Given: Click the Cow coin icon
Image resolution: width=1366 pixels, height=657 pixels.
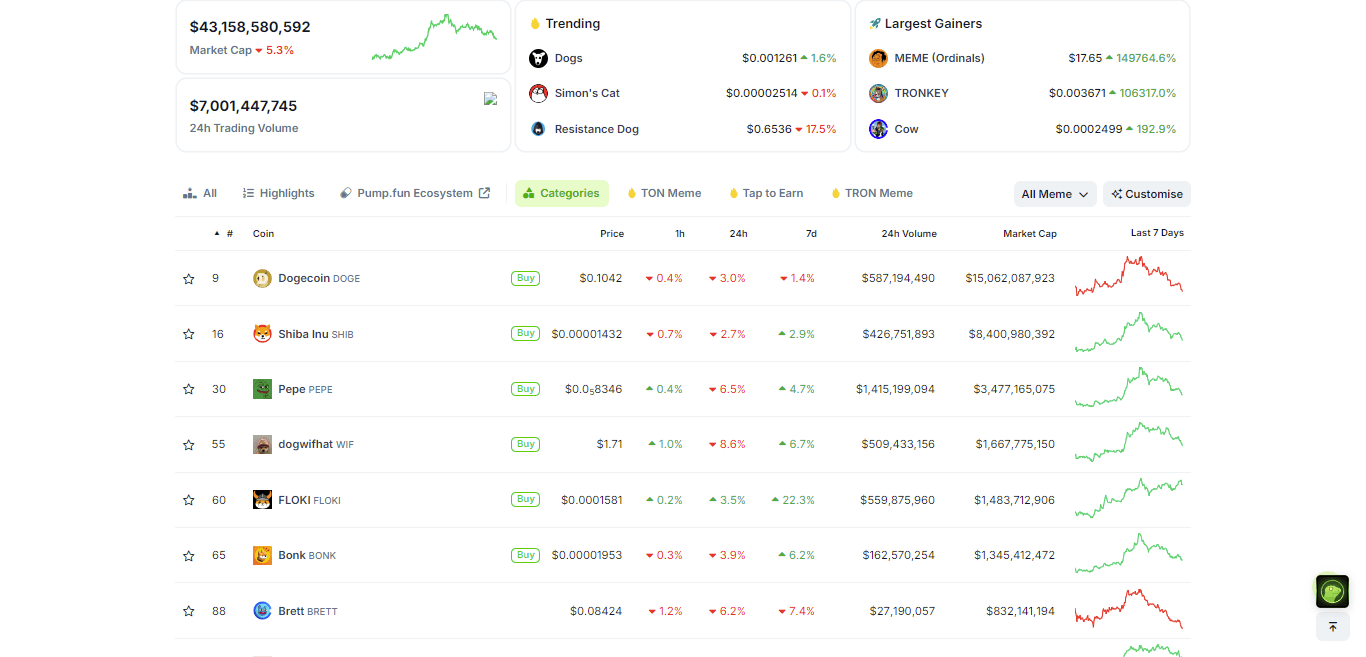Looking at the screenshot, I should pyautogui.click(x=879, y=129).
